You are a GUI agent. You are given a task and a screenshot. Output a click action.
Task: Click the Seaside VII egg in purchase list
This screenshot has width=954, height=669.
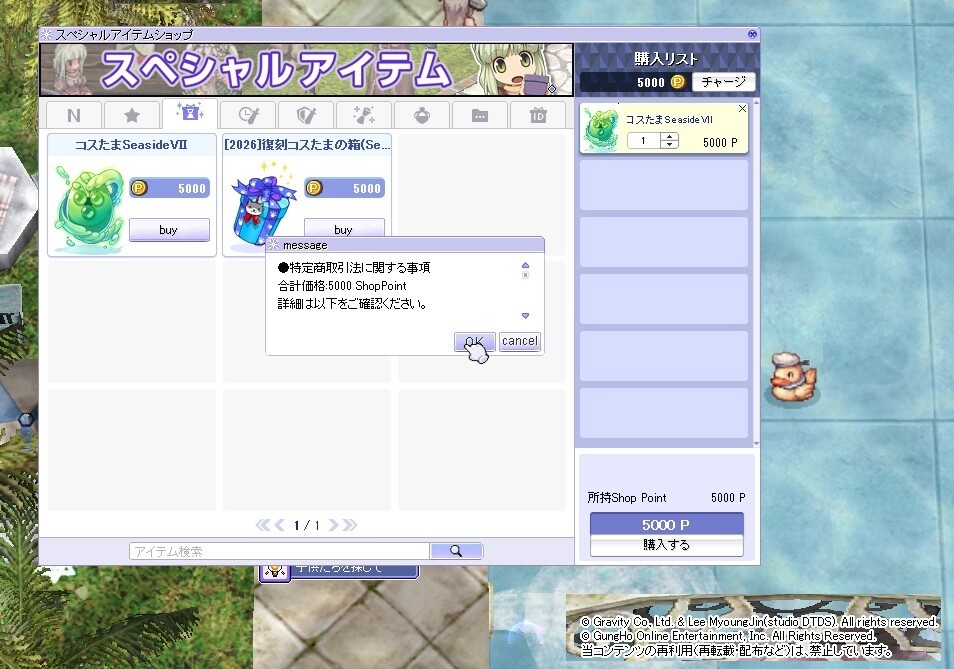click(x=601, y=129)
